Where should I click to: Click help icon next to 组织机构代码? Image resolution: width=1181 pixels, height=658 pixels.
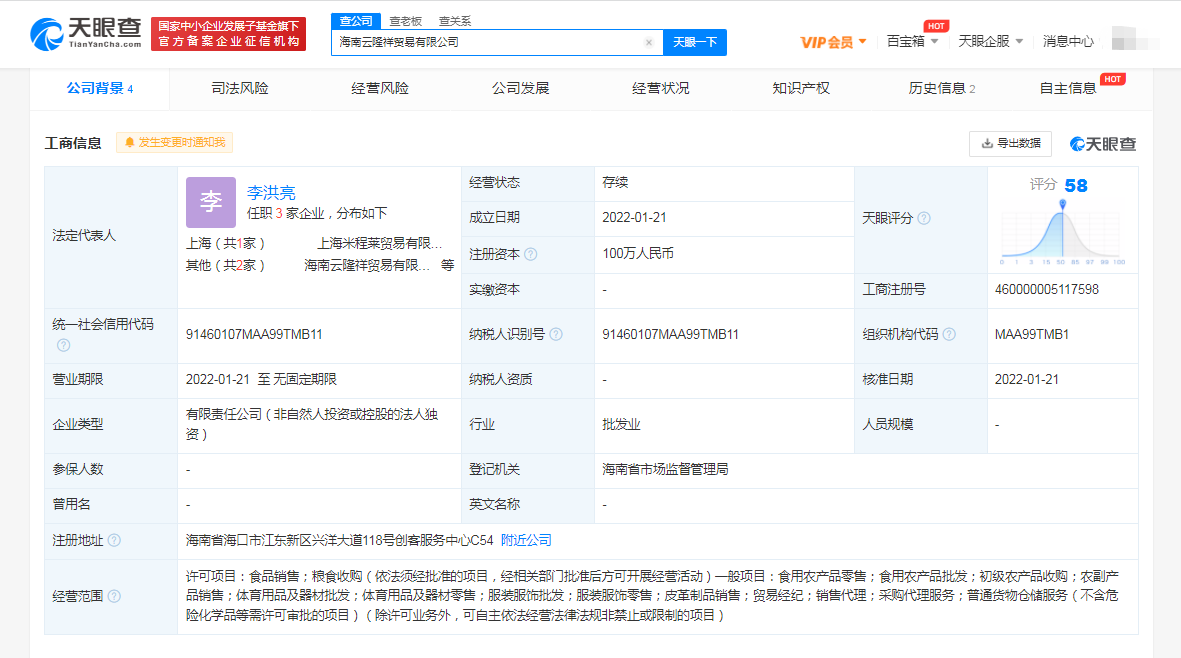949,335
